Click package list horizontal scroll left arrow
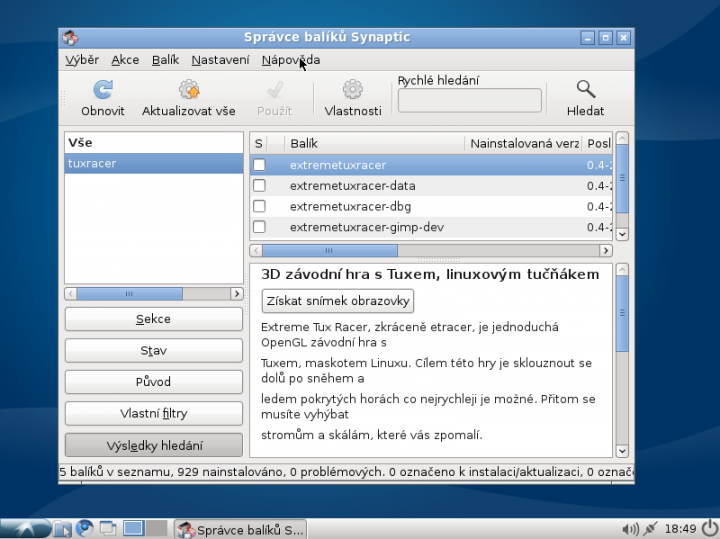Screen dimensions: 720x539 click(256, 251)
